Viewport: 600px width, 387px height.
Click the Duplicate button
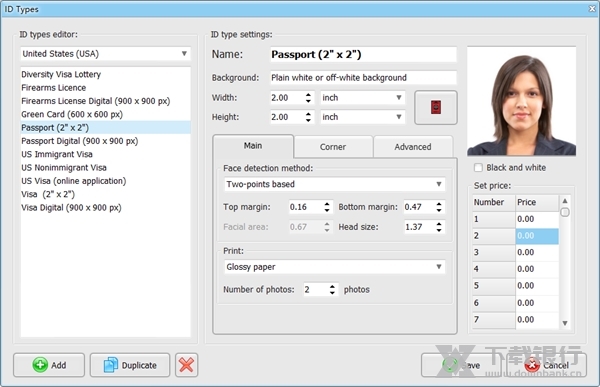[x=130, y=365]
